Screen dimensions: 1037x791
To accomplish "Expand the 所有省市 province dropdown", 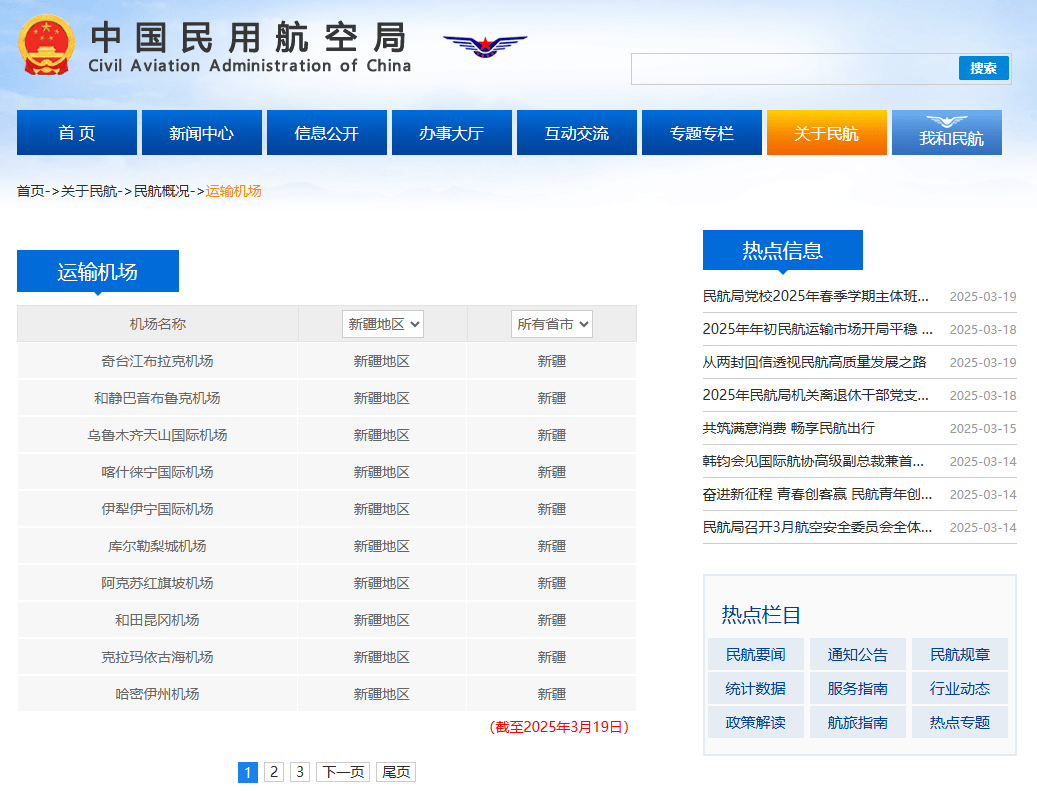I will (x=552, y=324).
